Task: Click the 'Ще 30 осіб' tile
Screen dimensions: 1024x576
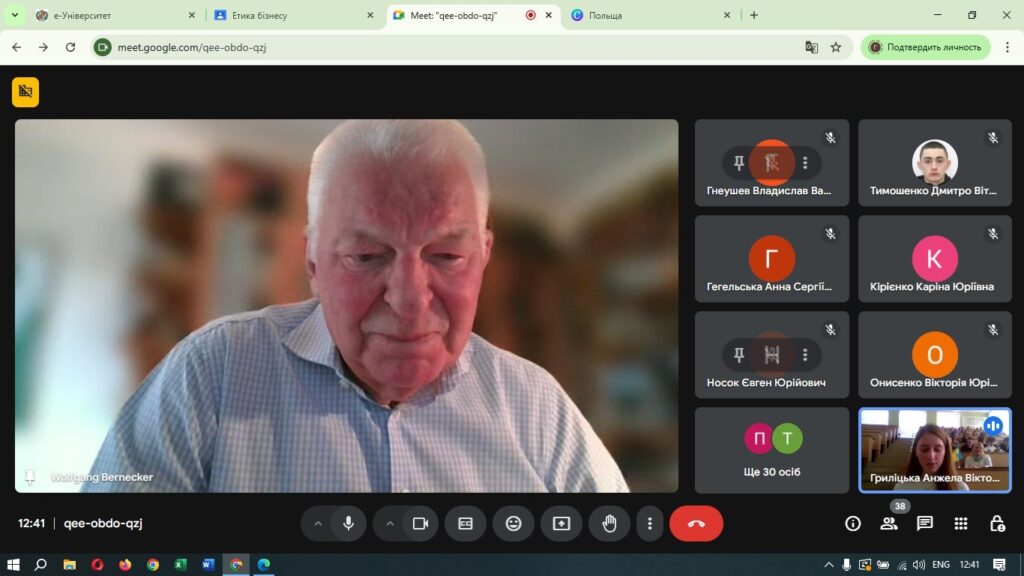Action: [x=771, y=450]
